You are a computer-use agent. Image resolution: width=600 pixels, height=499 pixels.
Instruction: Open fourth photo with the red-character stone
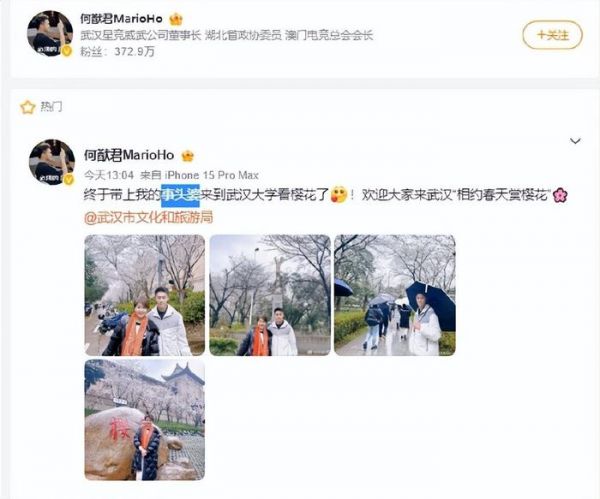(x=145, y=420)
